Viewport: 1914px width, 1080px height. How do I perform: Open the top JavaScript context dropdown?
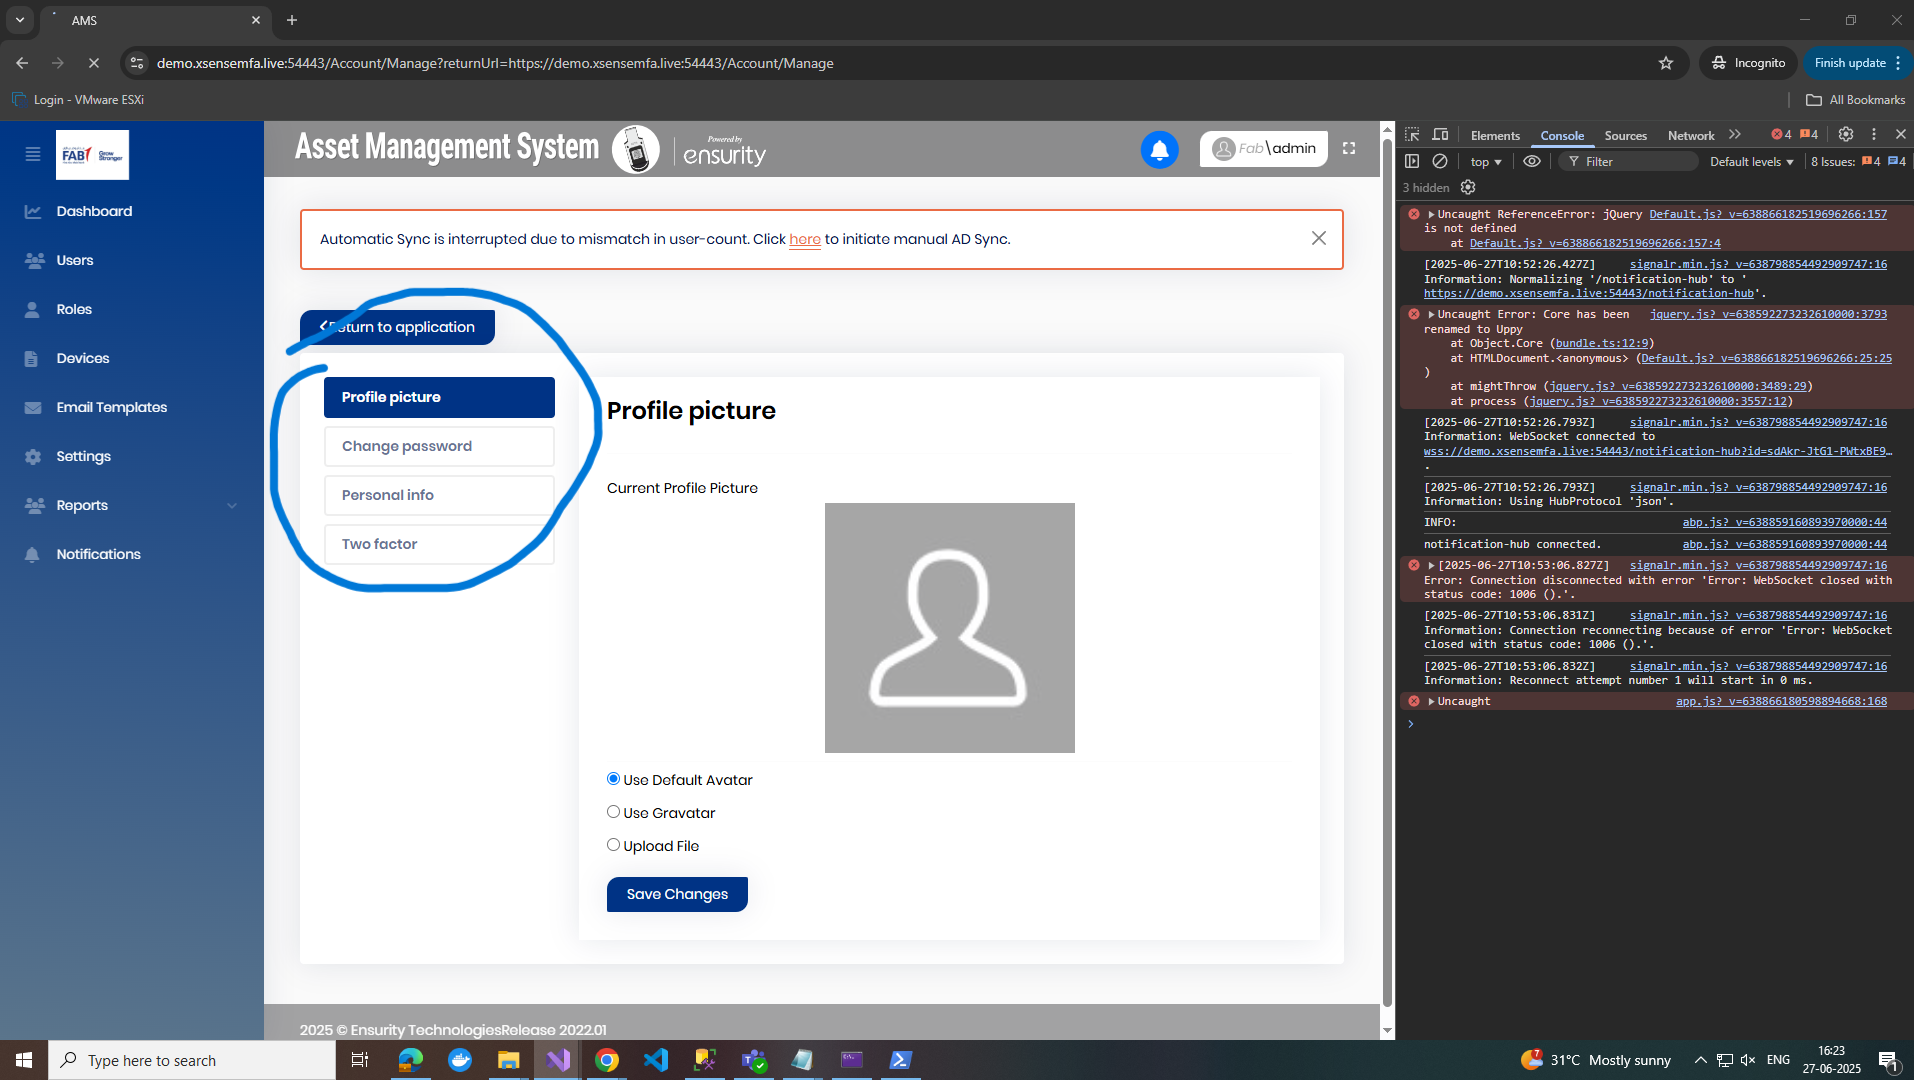1485,162
